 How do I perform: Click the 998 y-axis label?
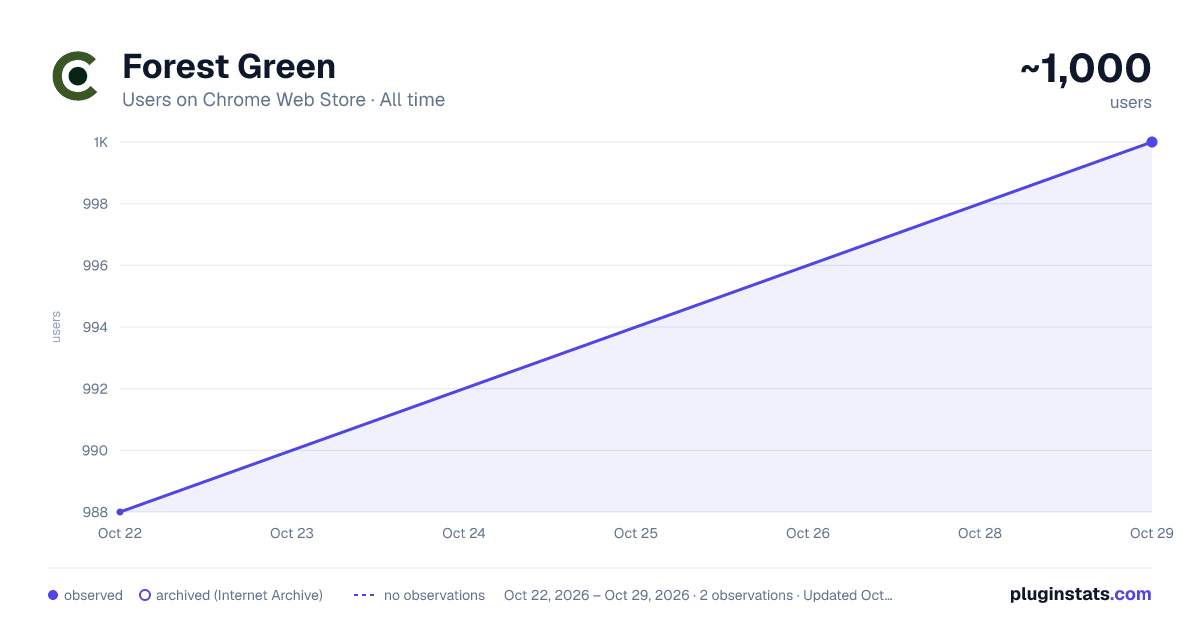96,204
